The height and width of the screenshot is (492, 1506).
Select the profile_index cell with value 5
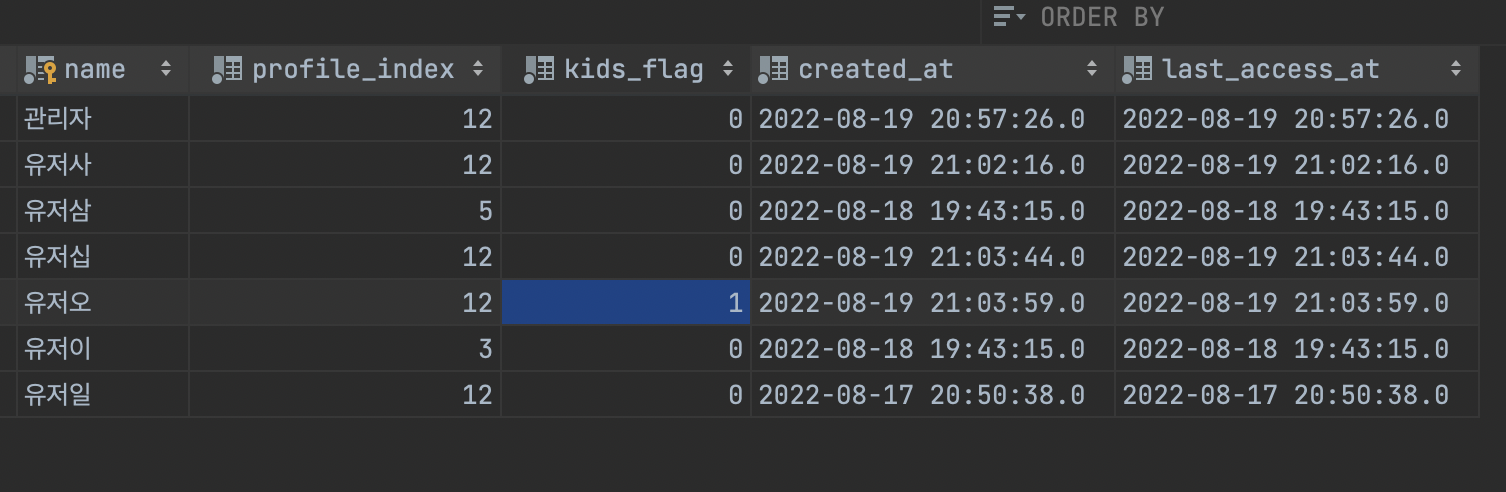point(345,211)
